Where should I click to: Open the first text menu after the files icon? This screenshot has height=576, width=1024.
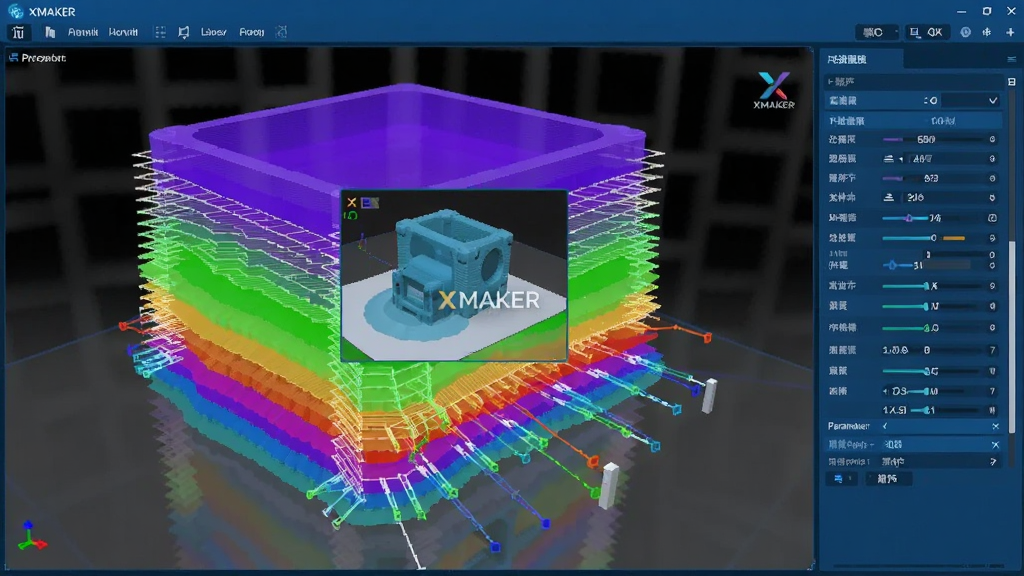83,32
